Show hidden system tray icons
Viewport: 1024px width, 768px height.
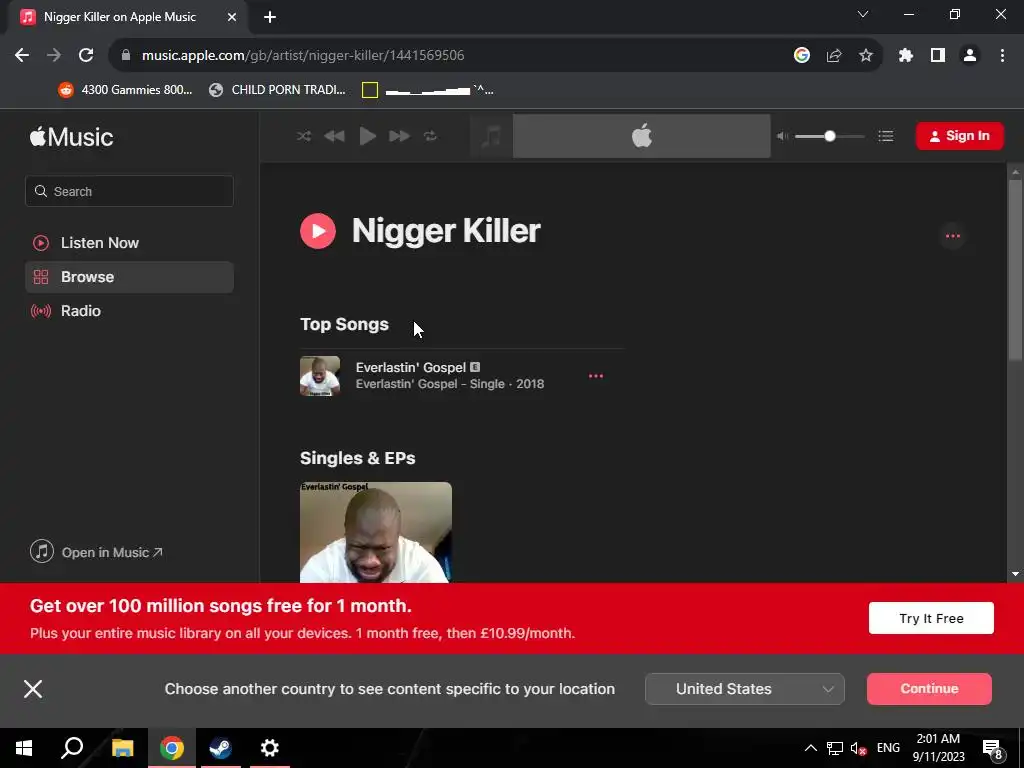pyautogui.click(x=810, y=748)
